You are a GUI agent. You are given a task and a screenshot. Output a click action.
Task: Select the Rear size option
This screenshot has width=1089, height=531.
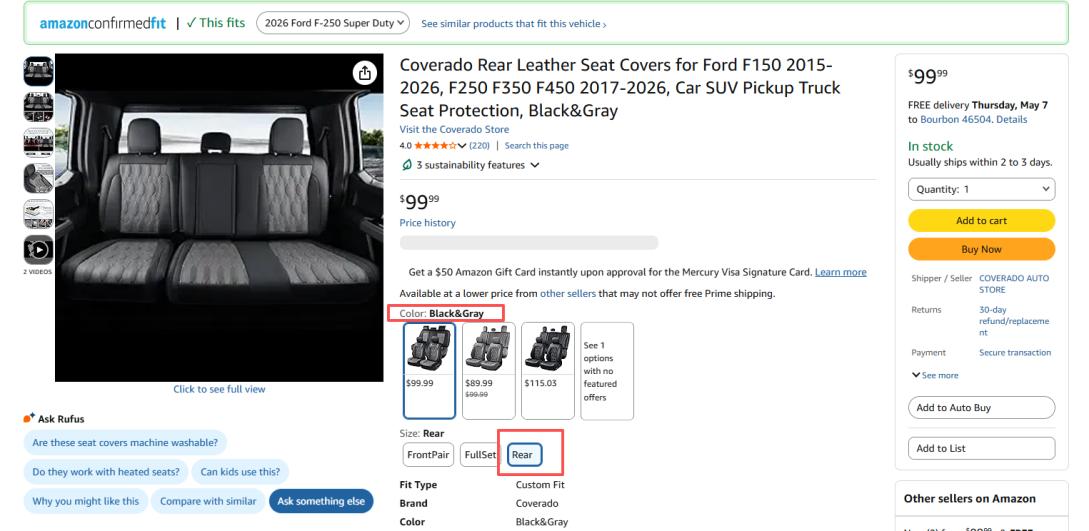coord(524,455)
